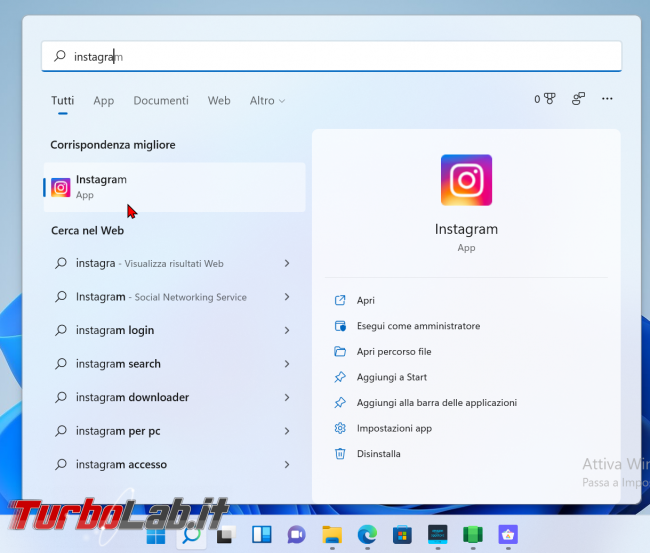This screenshot has width=650, height=553.
Task: Open the green taskbar app icon
Action: [473, 535]
